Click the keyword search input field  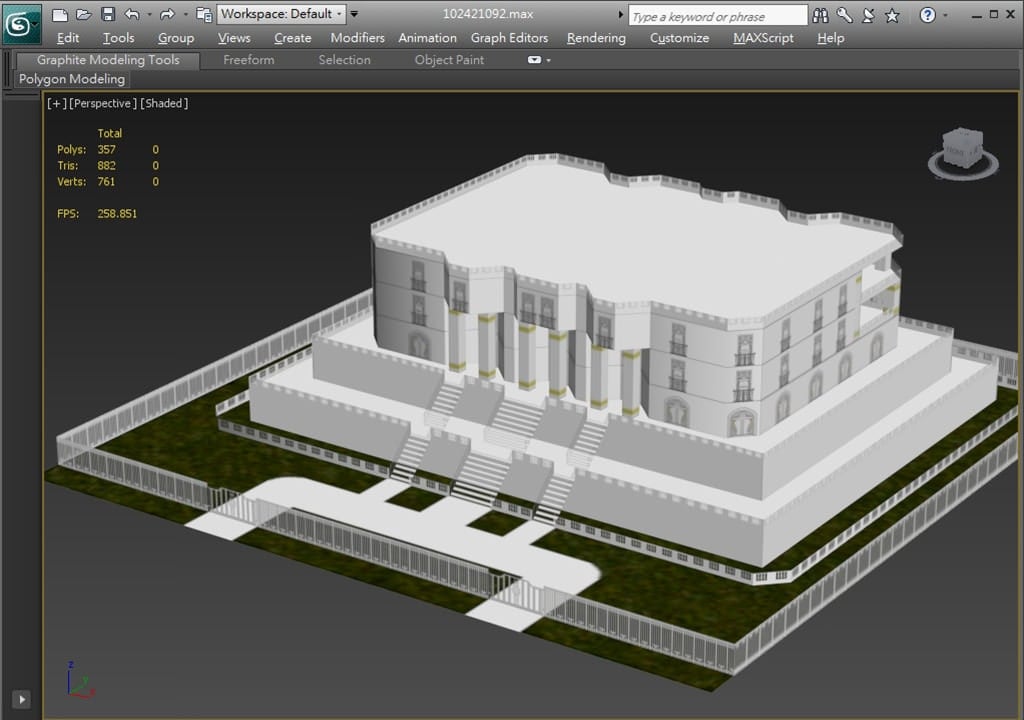click(716, 16)
